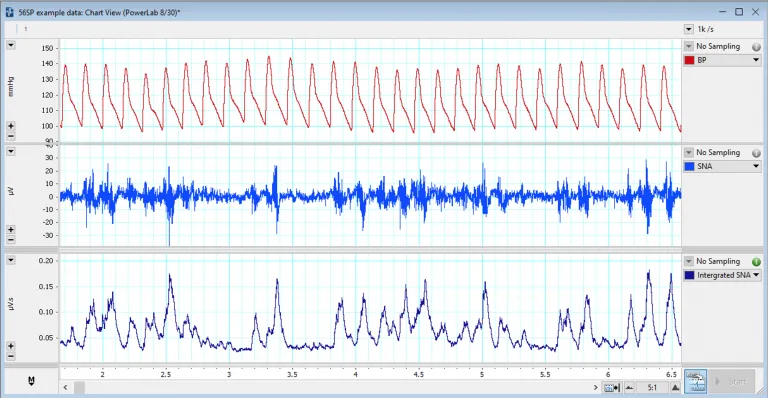Open the SNA channel function menu on the left
Viewport: 768px width, 398px height.
point(11,151)
